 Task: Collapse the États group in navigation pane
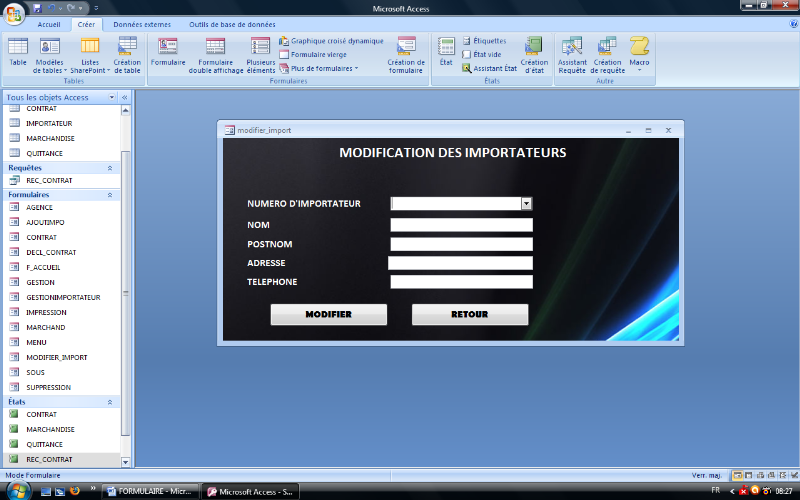pos(109,401)
